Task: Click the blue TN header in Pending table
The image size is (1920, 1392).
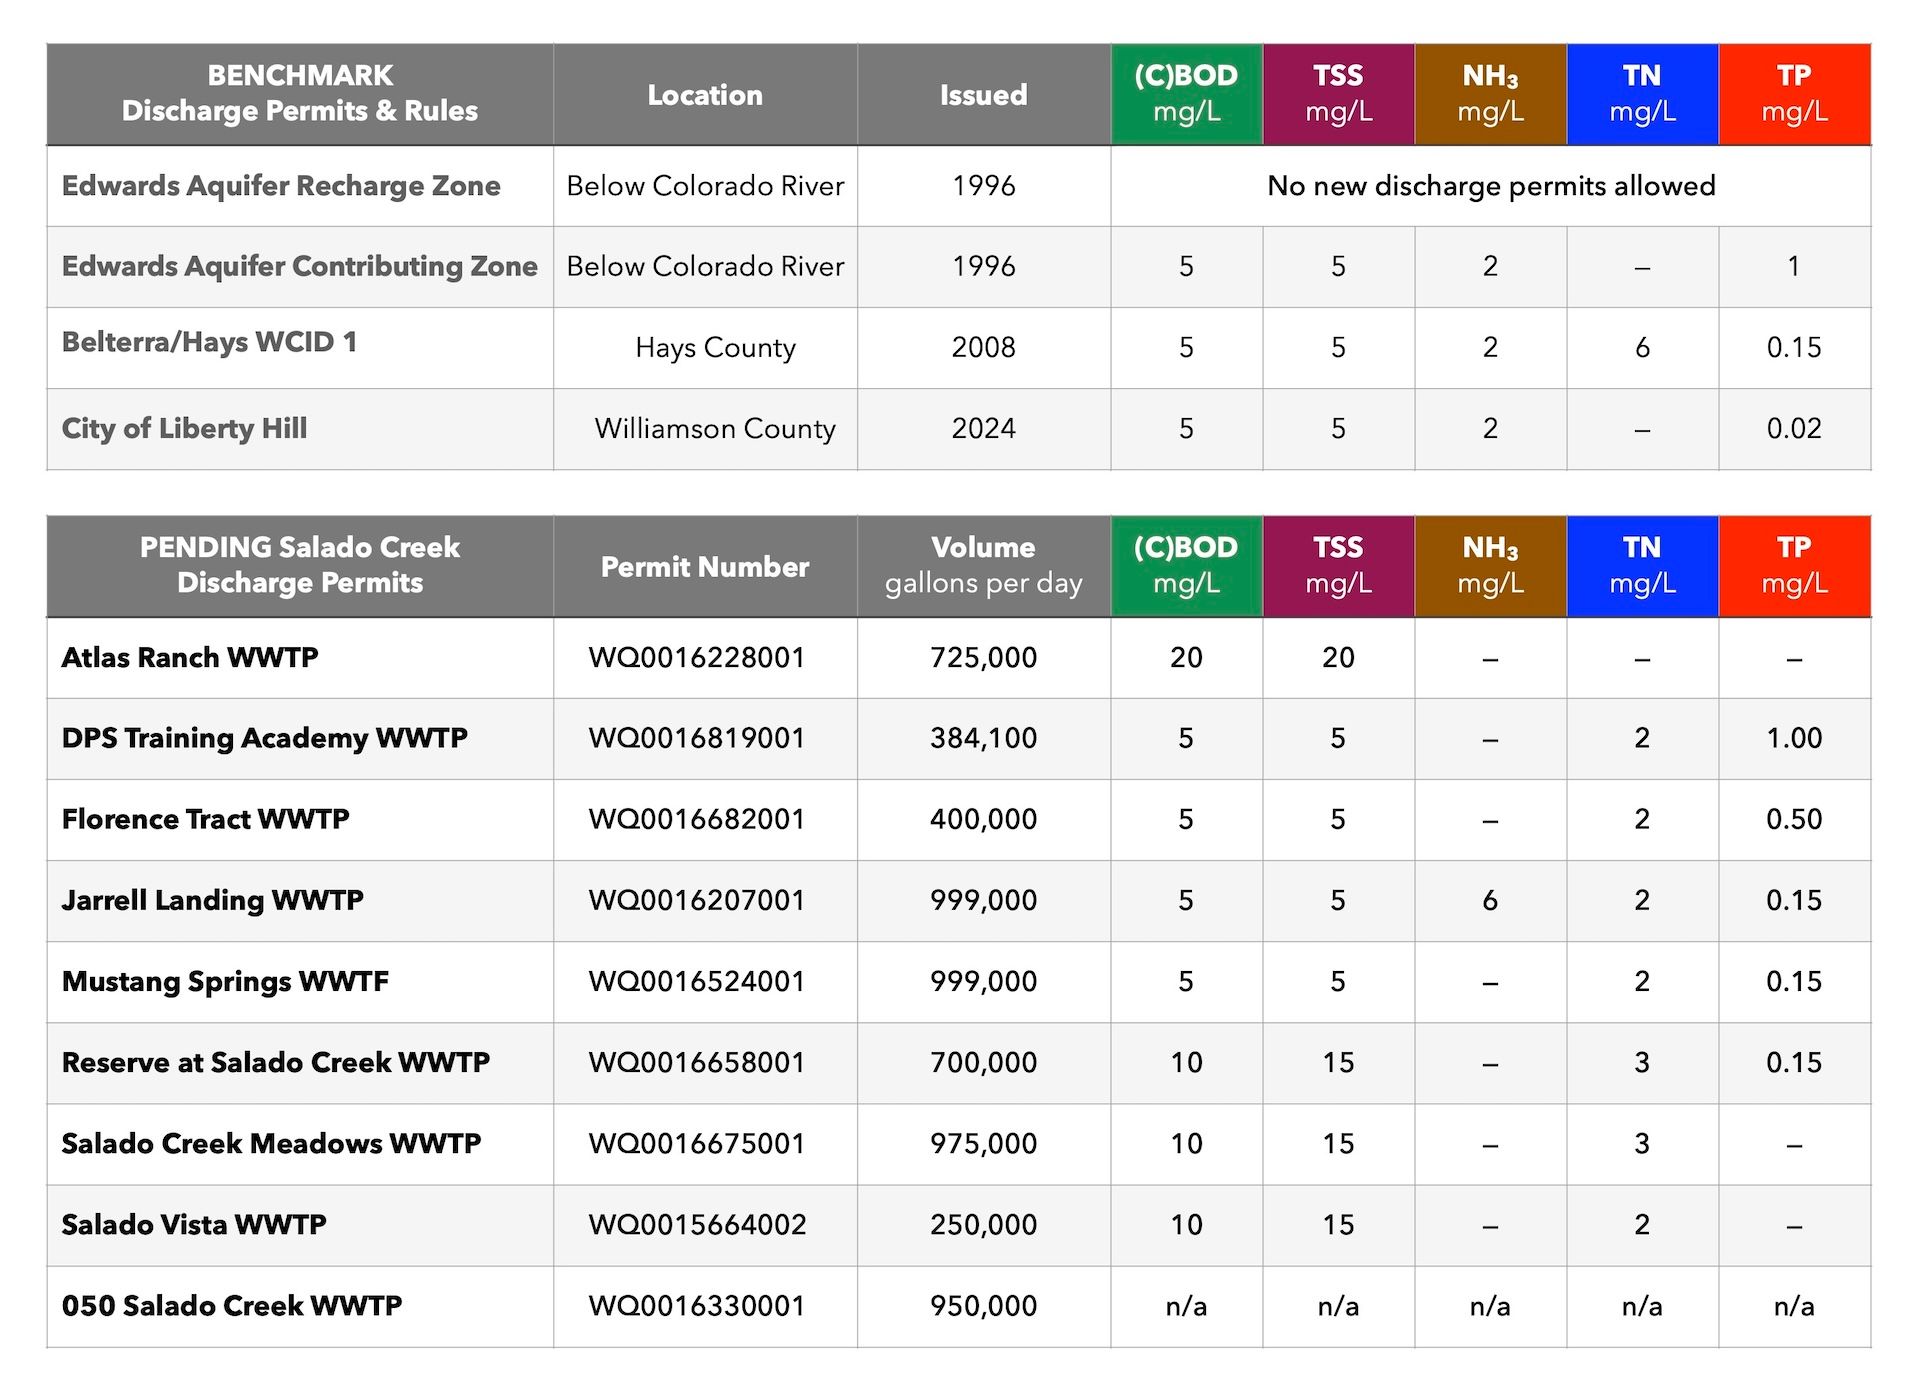Action: click(1642, 566)
